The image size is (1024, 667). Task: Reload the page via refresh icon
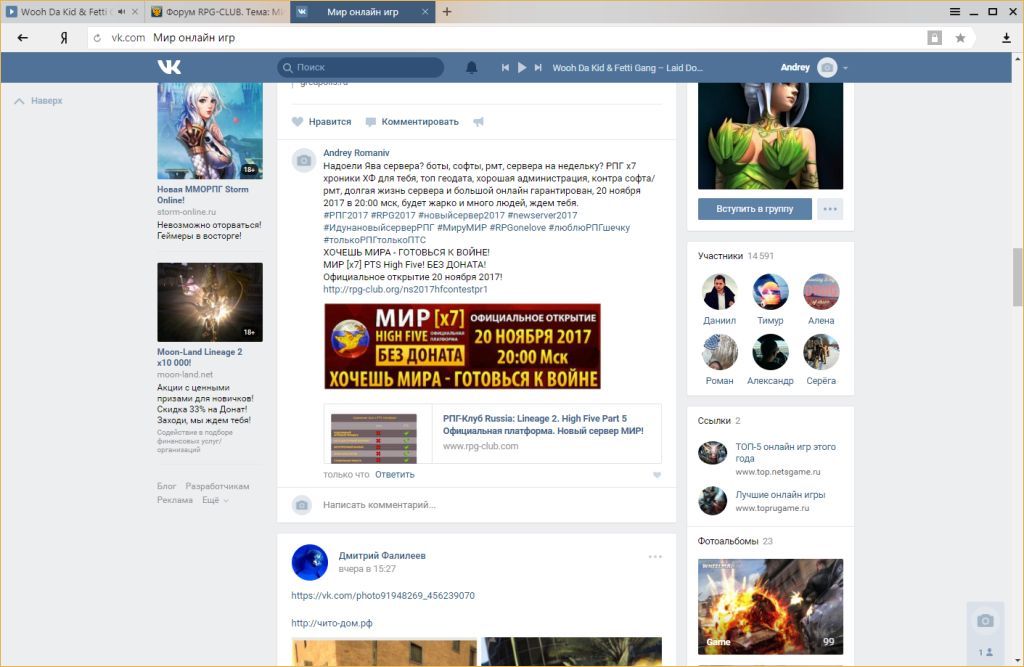point(97,38)
